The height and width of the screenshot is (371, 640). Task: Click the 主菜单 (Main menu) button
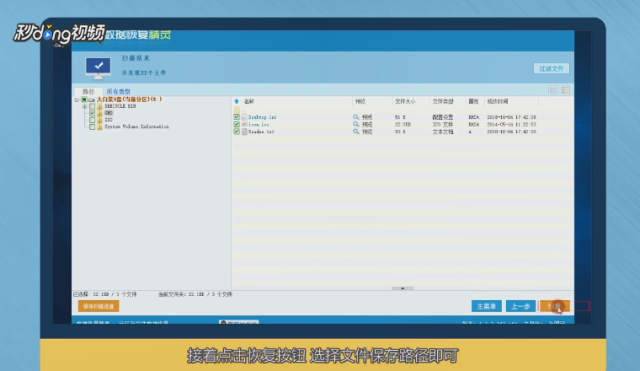pos(486,306)
